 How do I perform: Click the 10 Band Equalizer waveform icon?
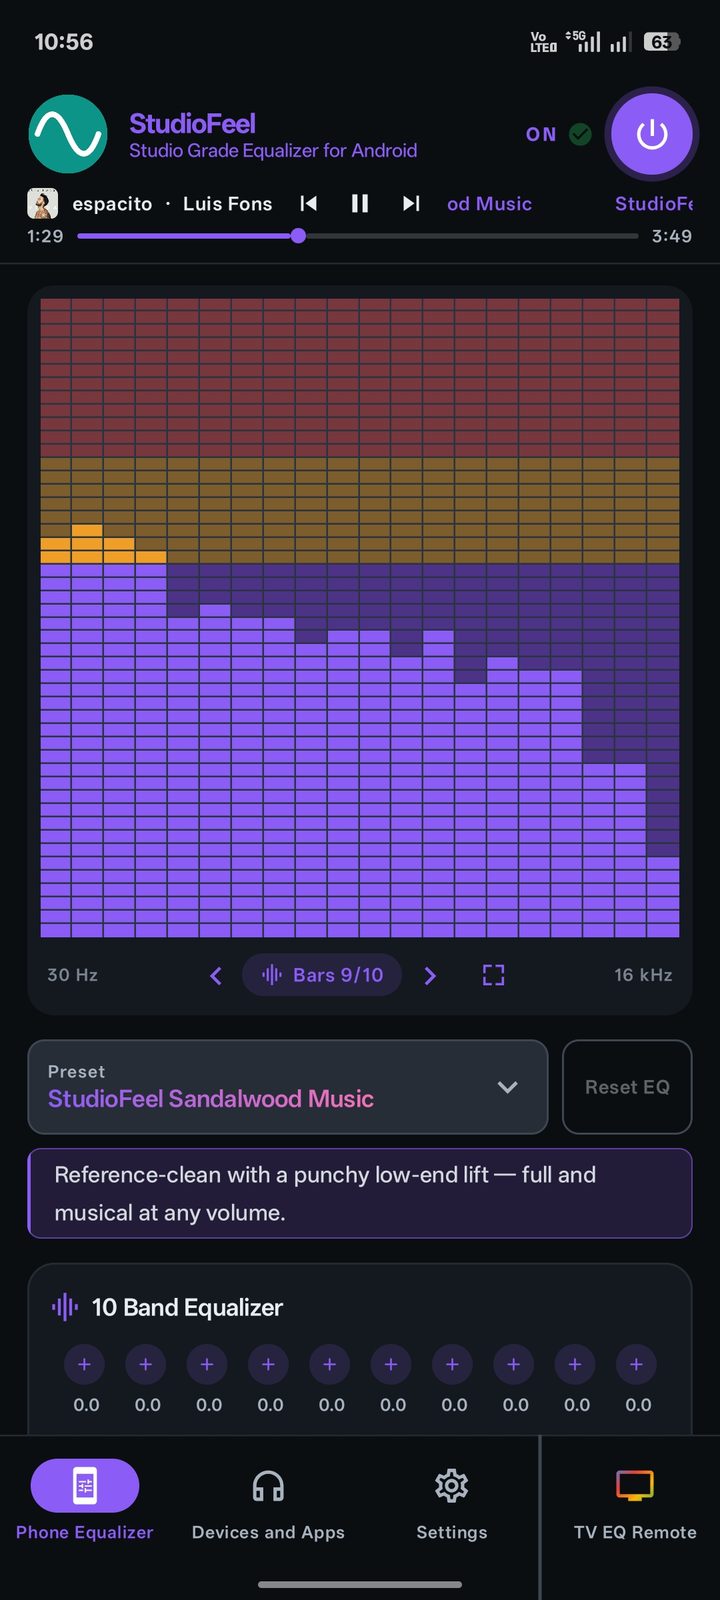pos(65,1307)
